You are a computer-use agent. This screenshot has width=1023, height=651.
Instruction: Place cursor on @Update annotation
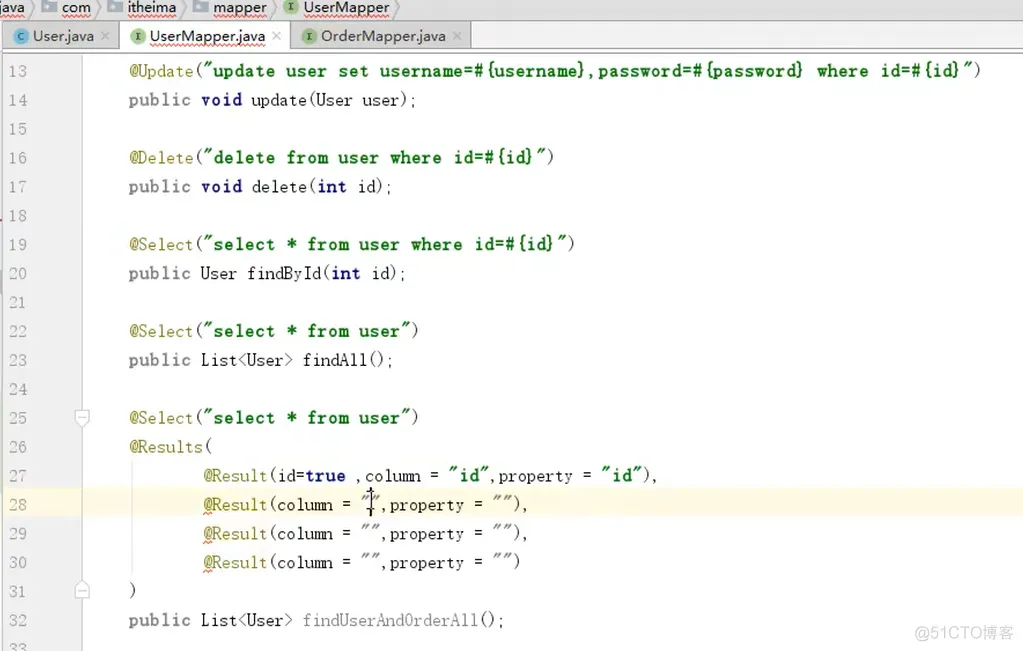click(161, 71)
